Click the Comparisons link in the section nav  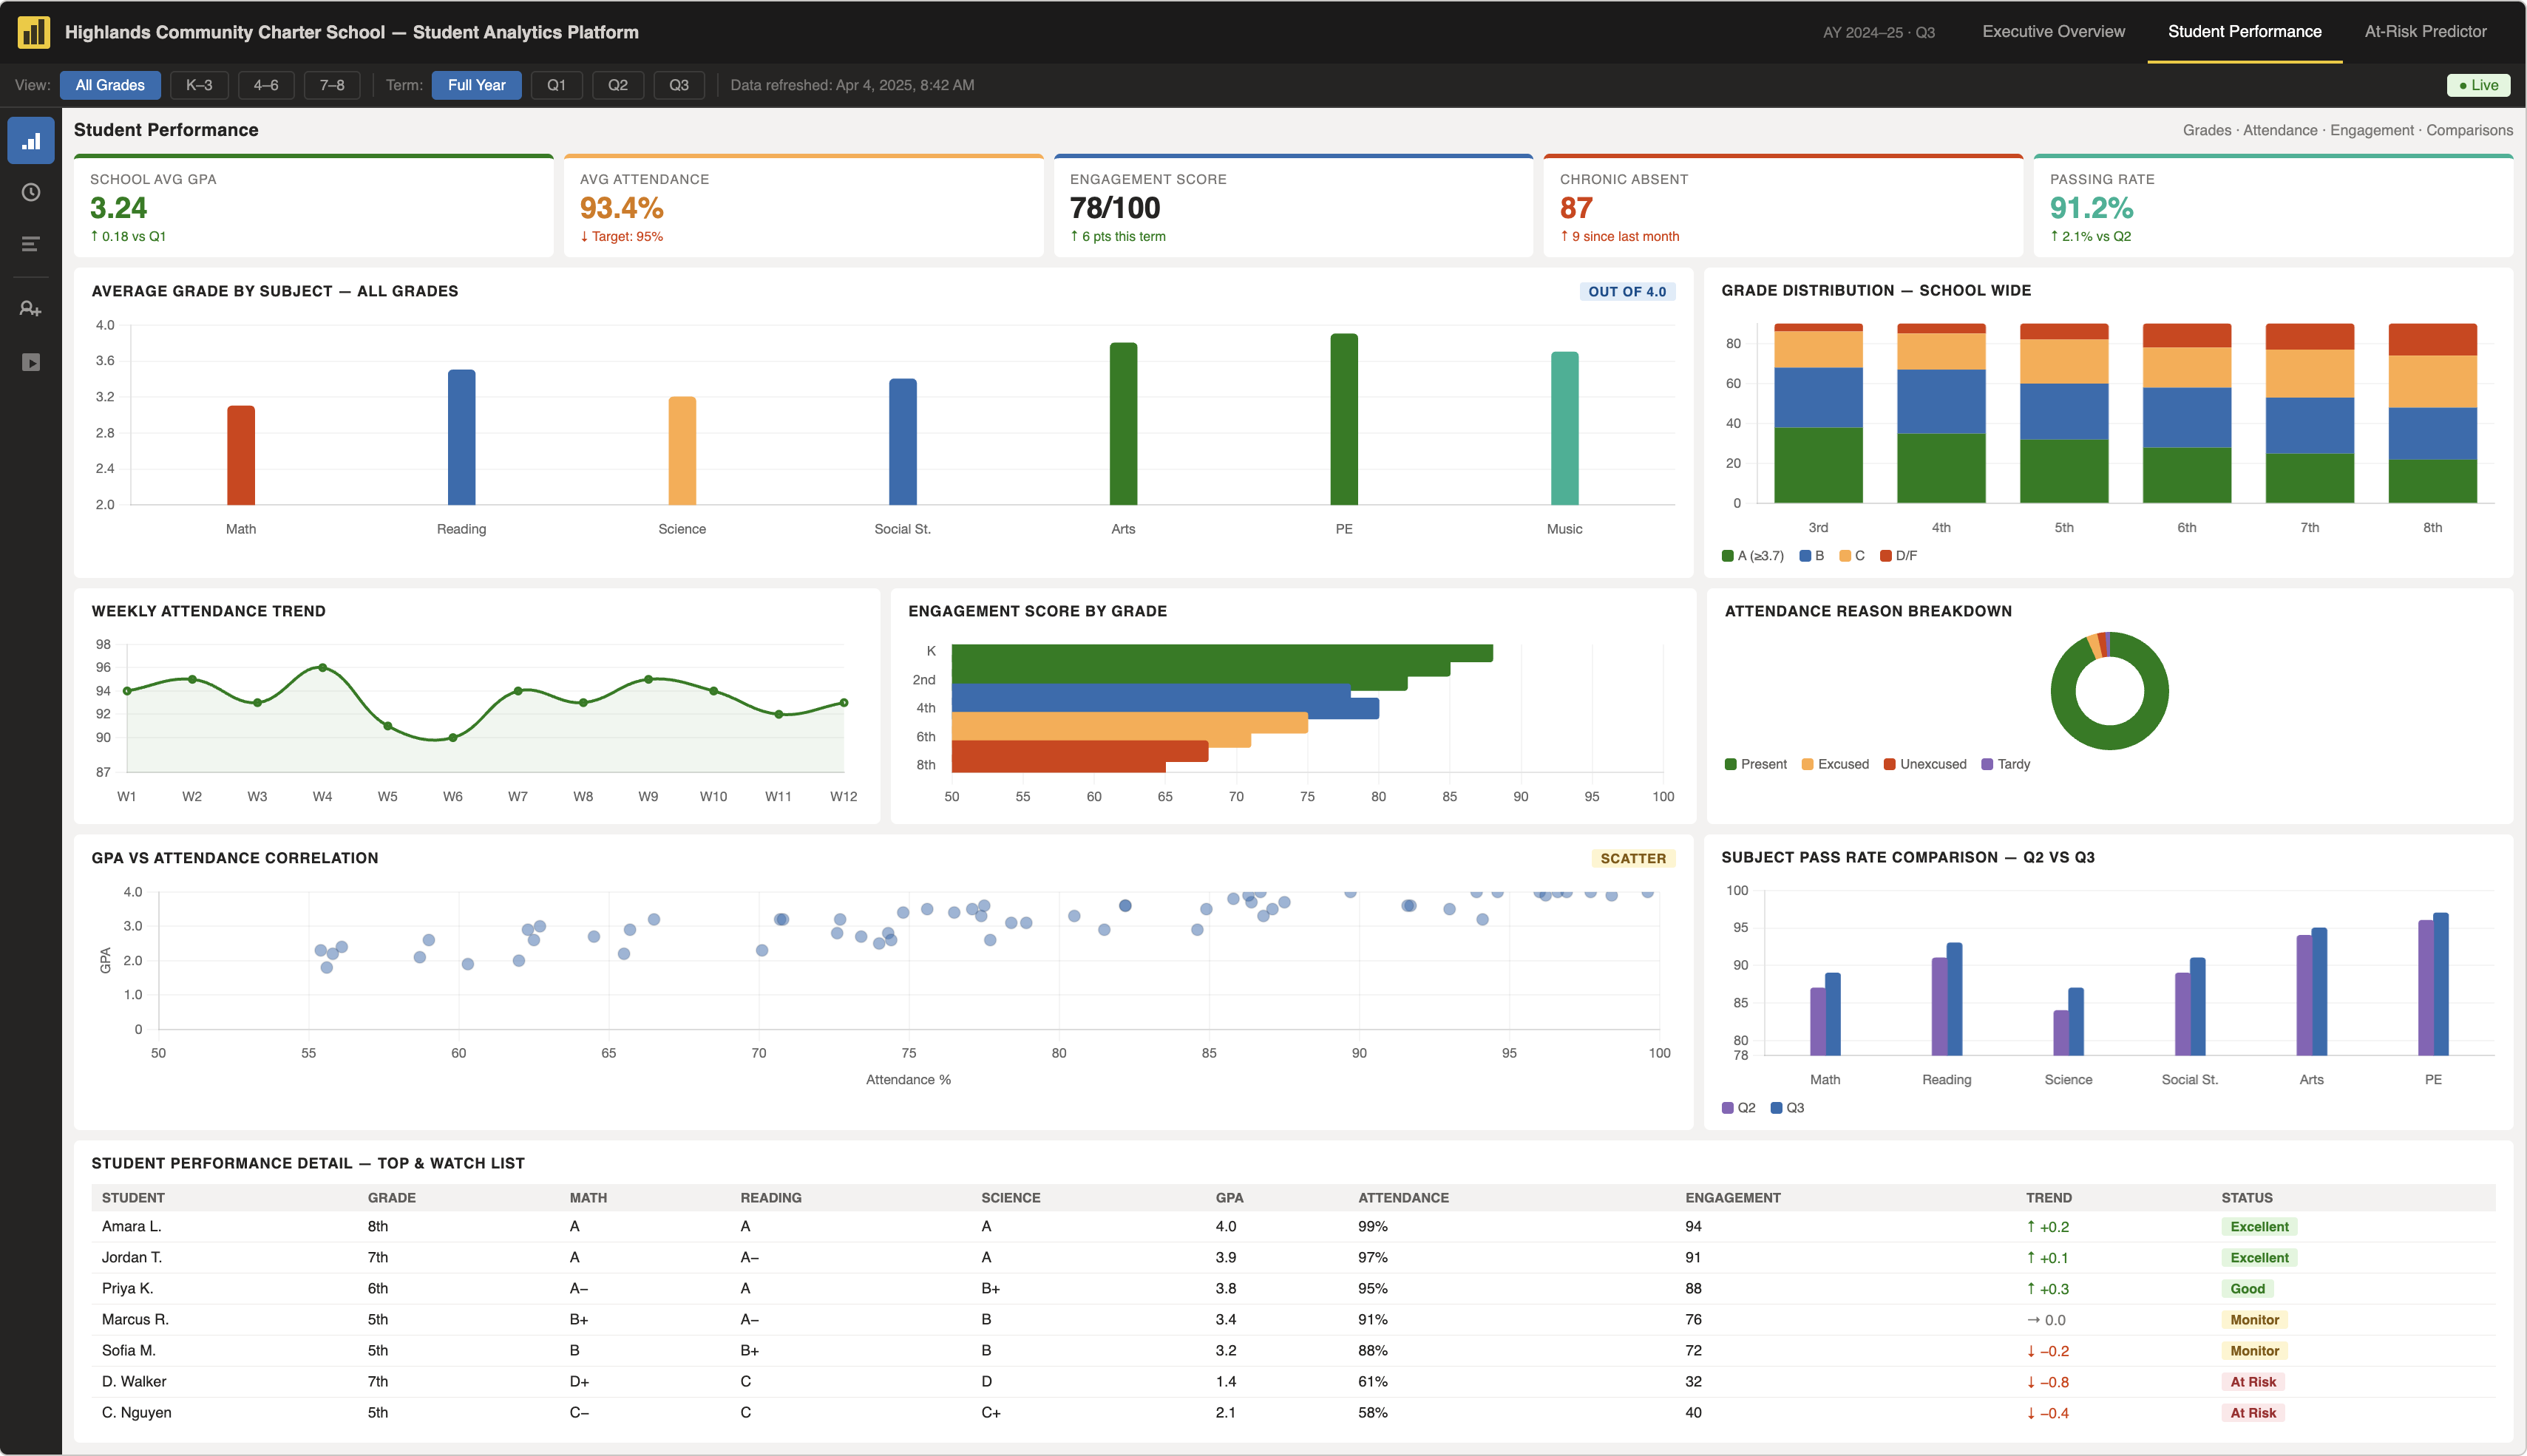pos(2470,130)
